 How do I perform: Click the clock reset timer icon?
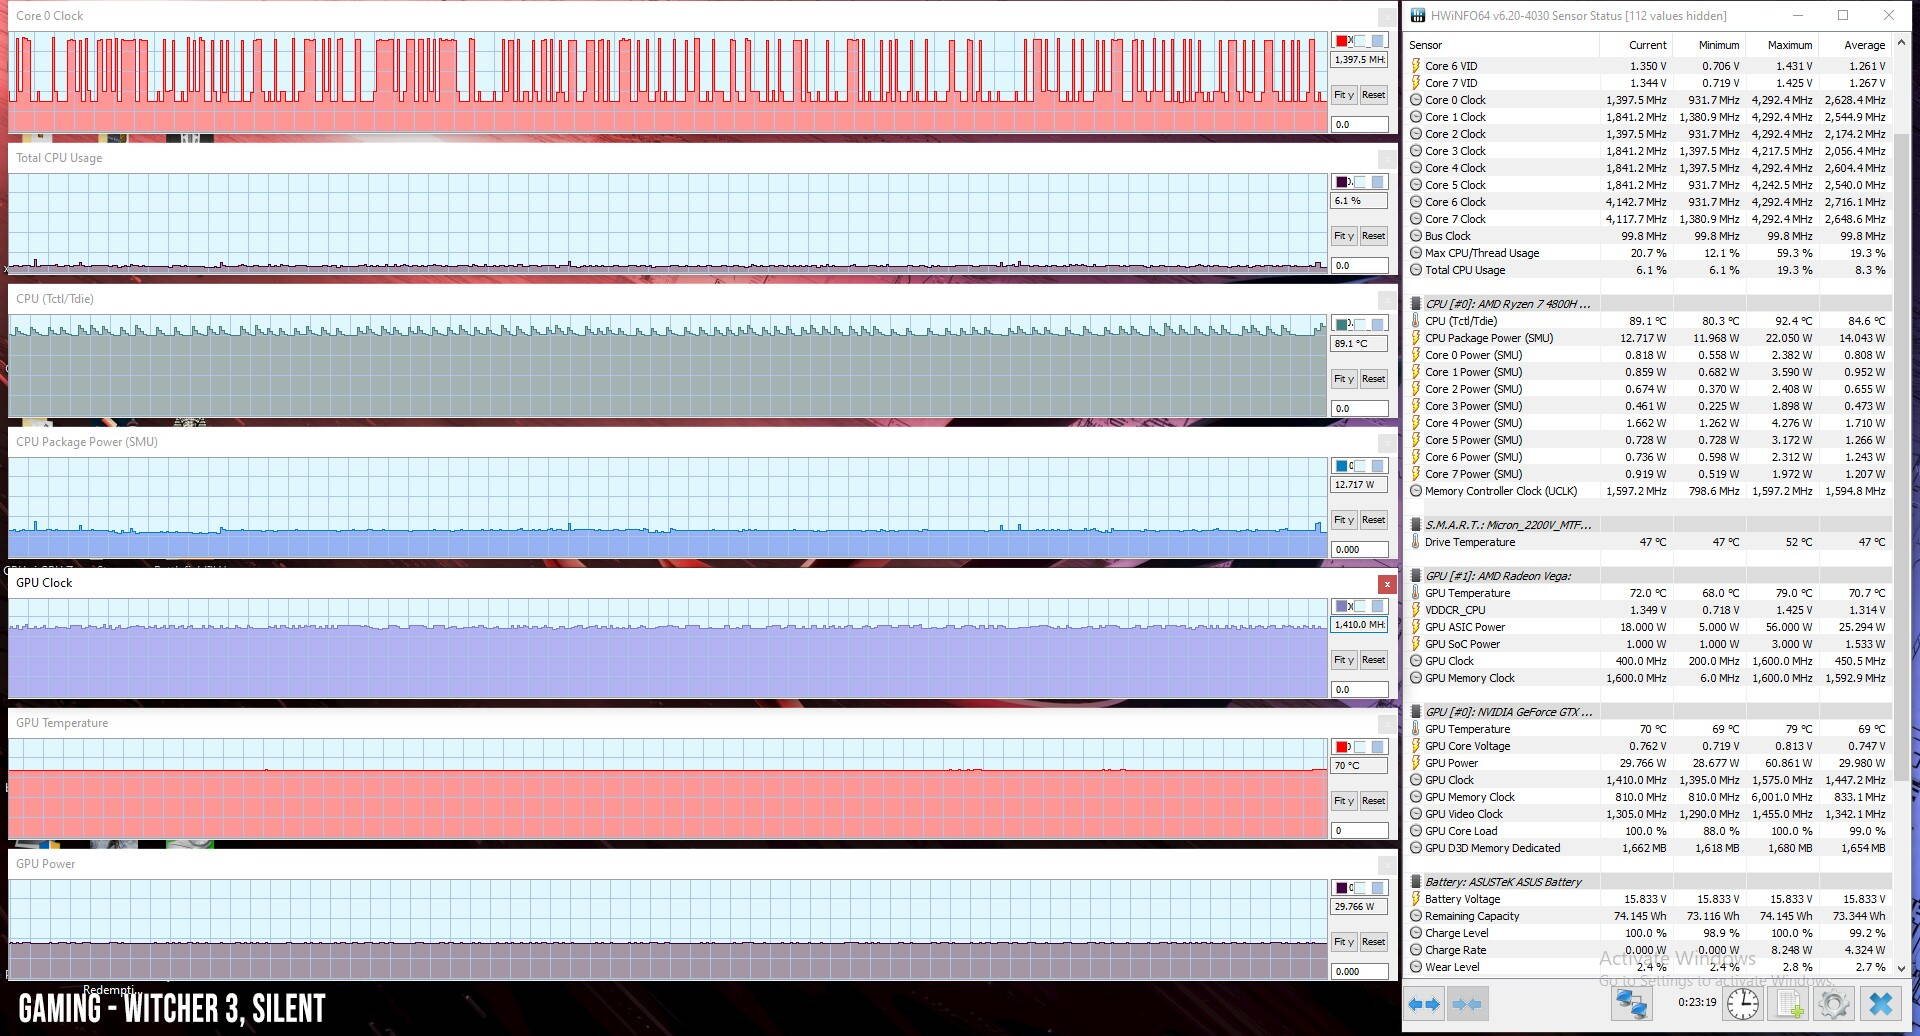pos(1742,1004)
